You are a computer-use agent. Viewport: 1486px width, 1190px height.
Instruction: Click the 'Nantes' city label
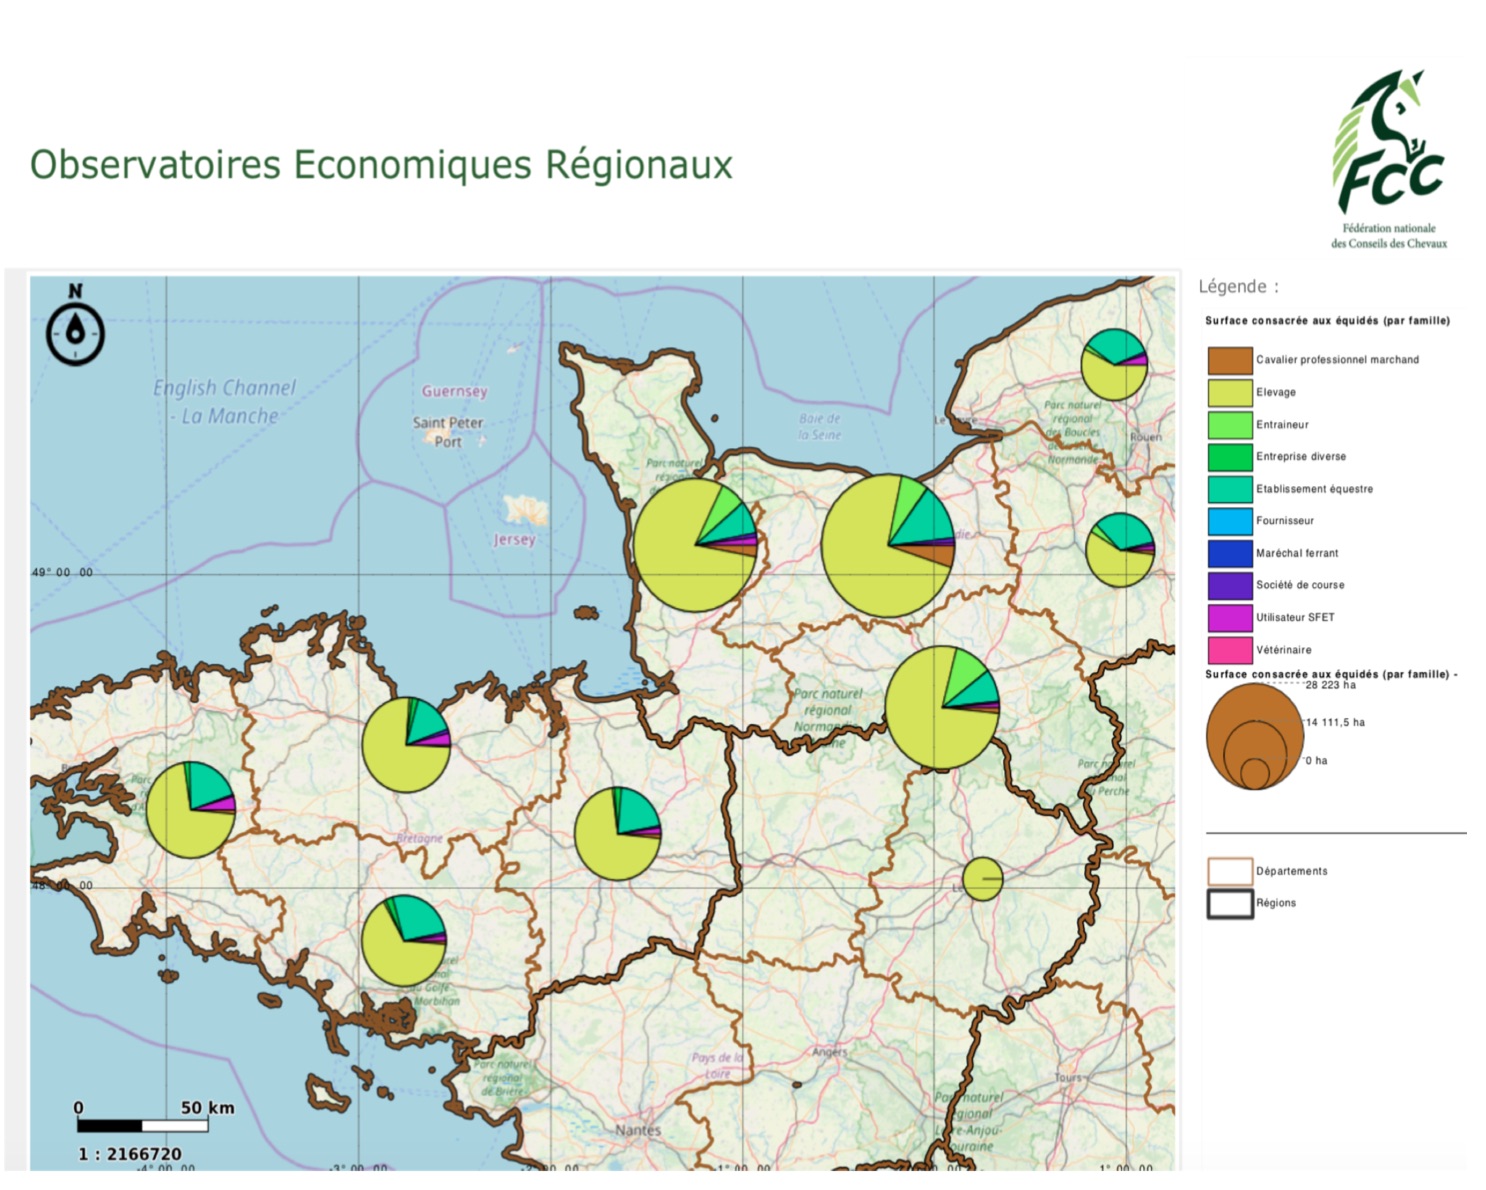638,1130
